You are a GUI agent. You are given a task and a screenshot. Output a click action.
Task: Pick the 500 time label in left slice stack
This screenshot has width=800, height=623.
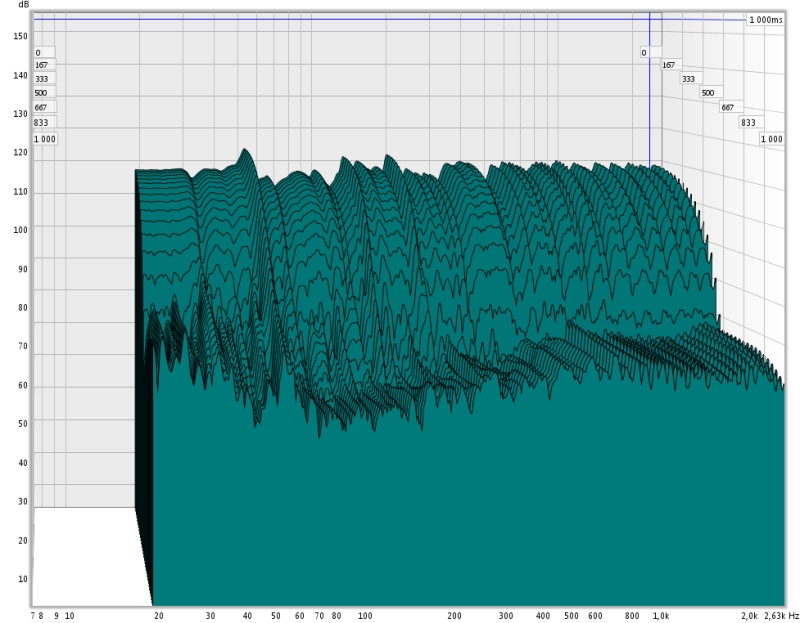(41, 93)
